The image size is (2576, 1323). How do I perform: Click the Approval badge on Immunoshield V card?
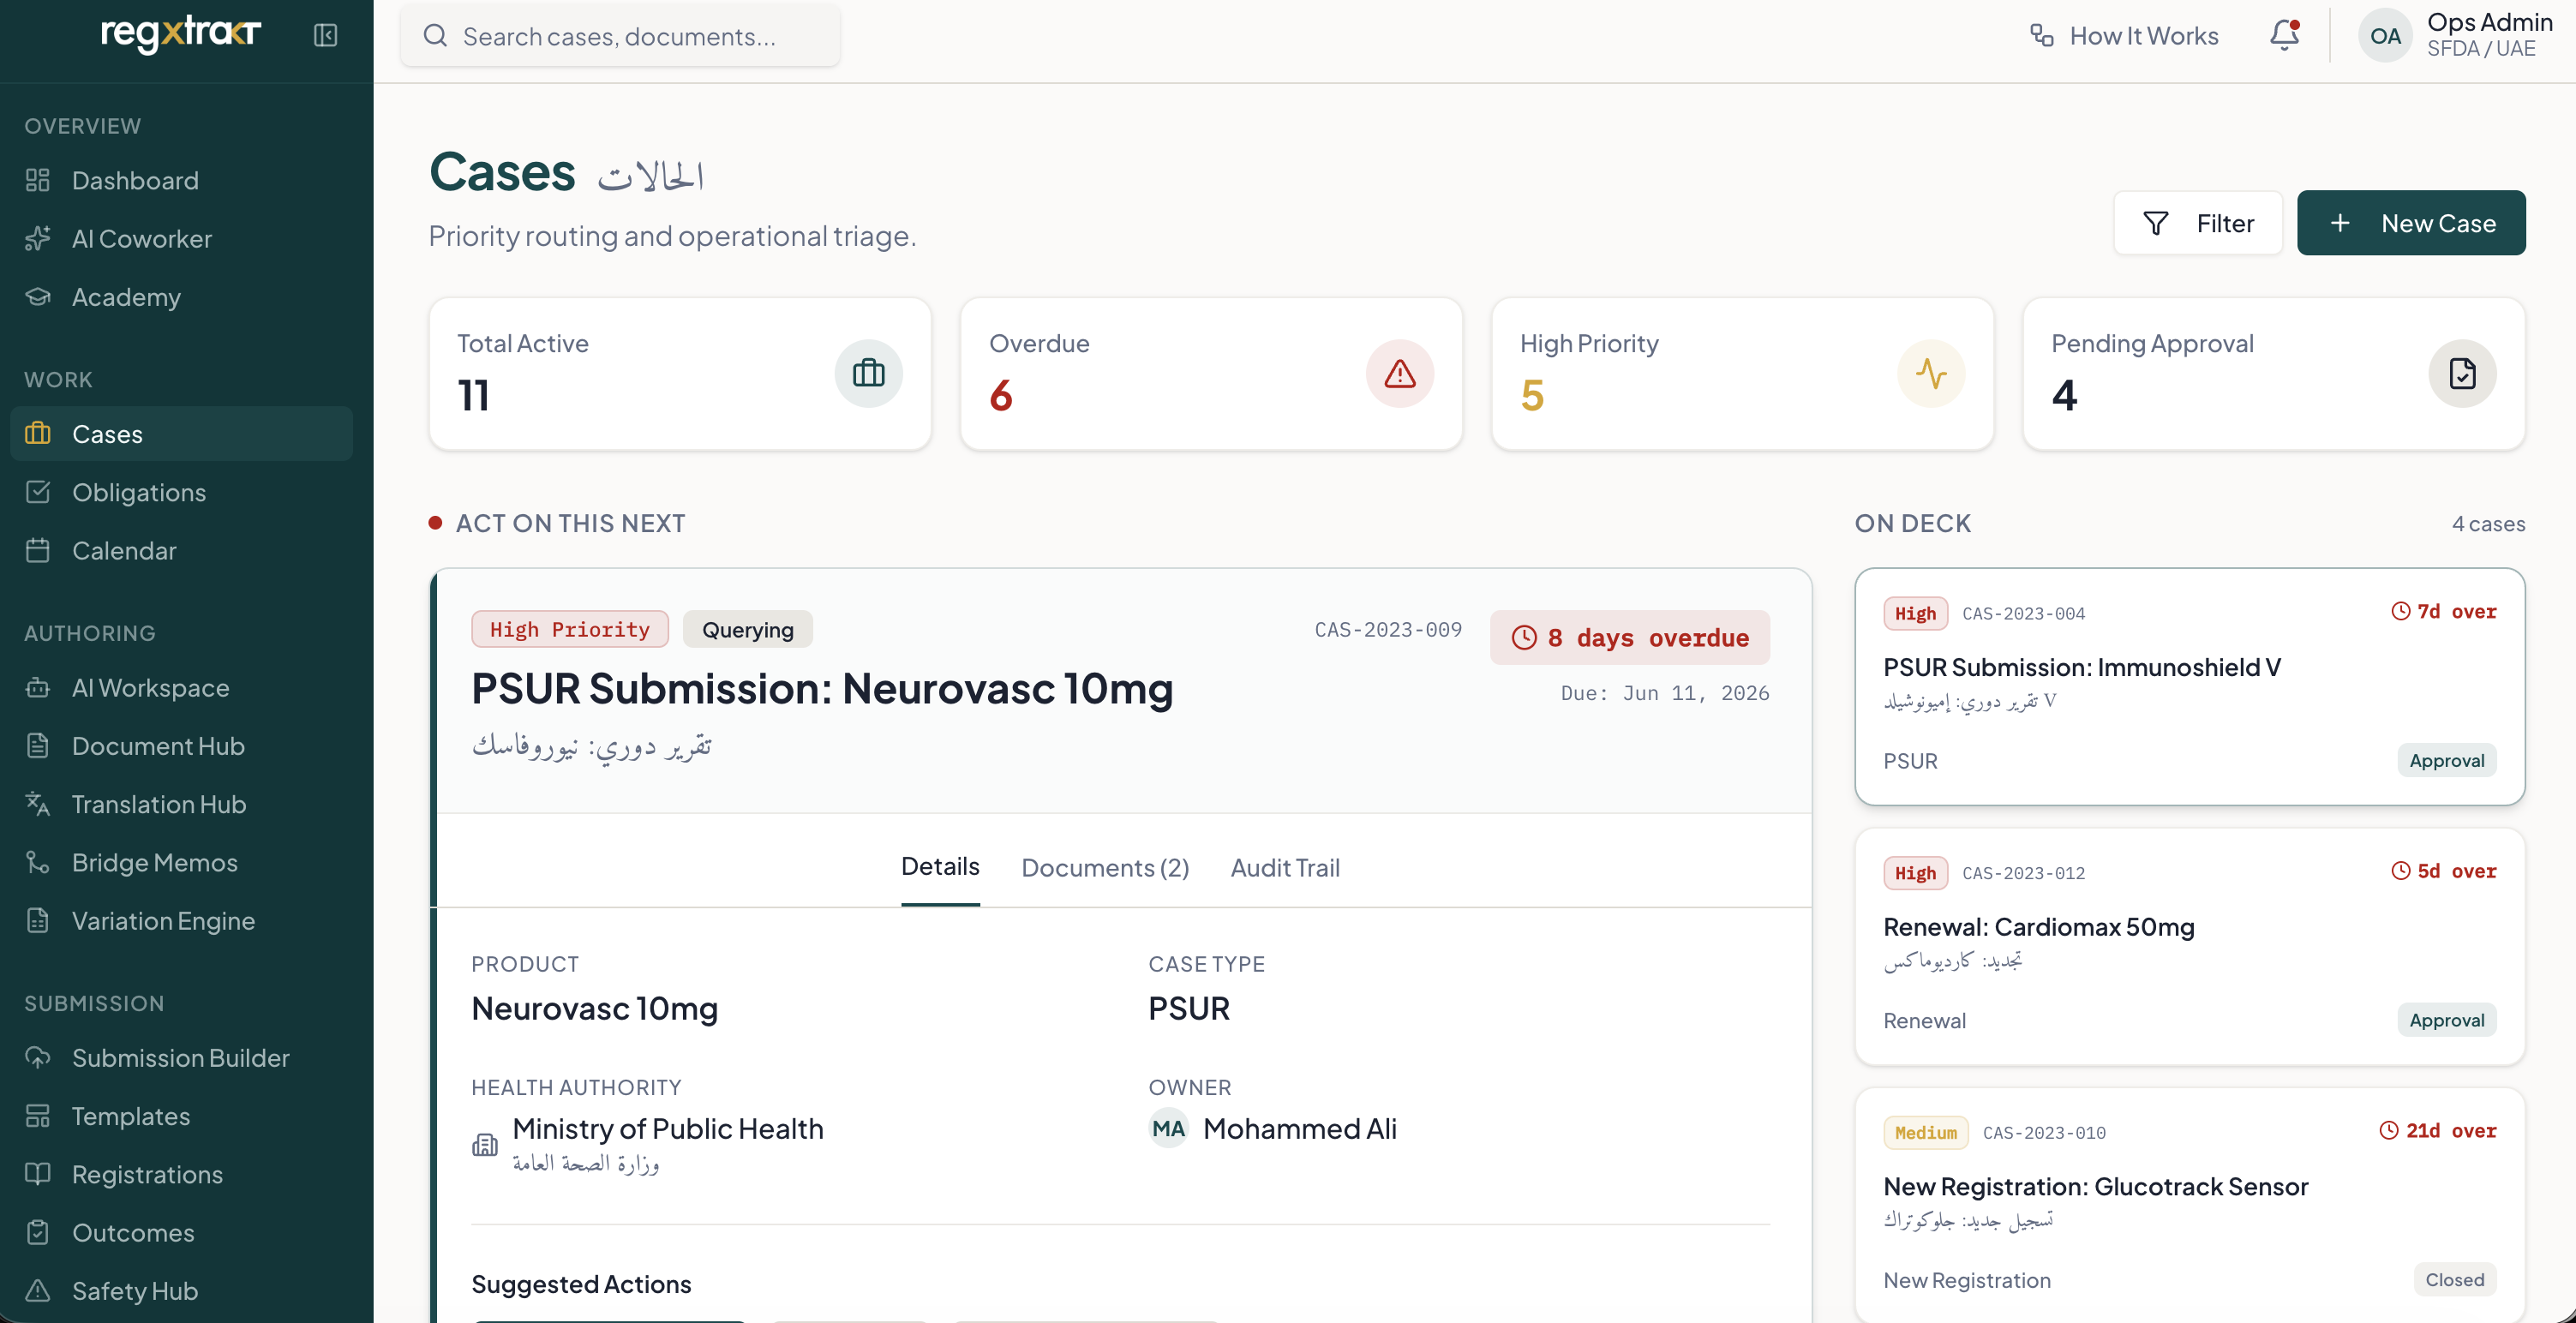coord(2446,760)
